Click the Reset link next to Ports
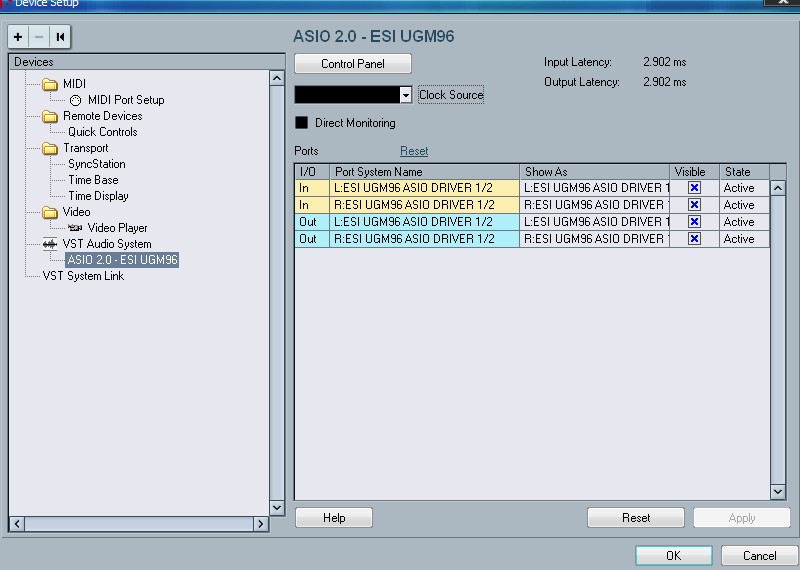 point(414,151)
